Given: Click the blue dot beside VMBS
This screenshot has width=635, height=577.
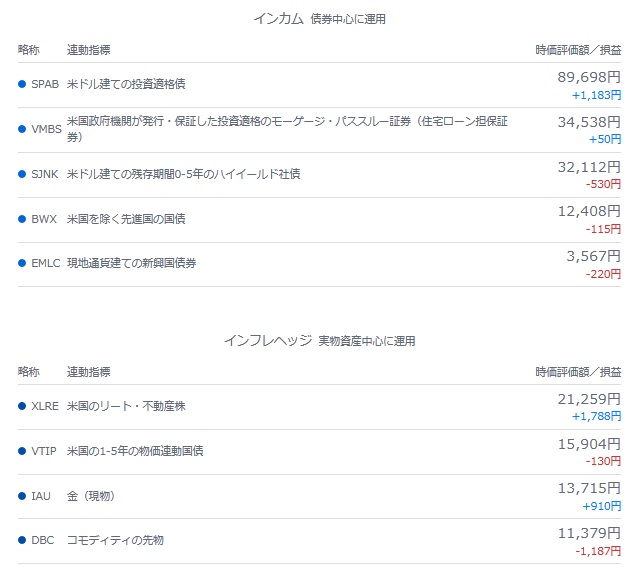Looking at the screenshot, I should 22,129.
